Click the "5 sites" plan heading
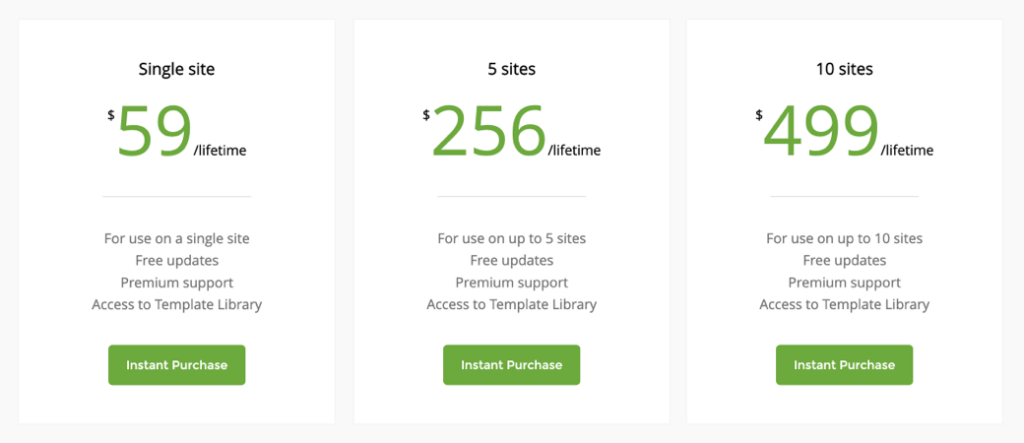The height and width of the screenshot is (443, 1024). point(511,70)
